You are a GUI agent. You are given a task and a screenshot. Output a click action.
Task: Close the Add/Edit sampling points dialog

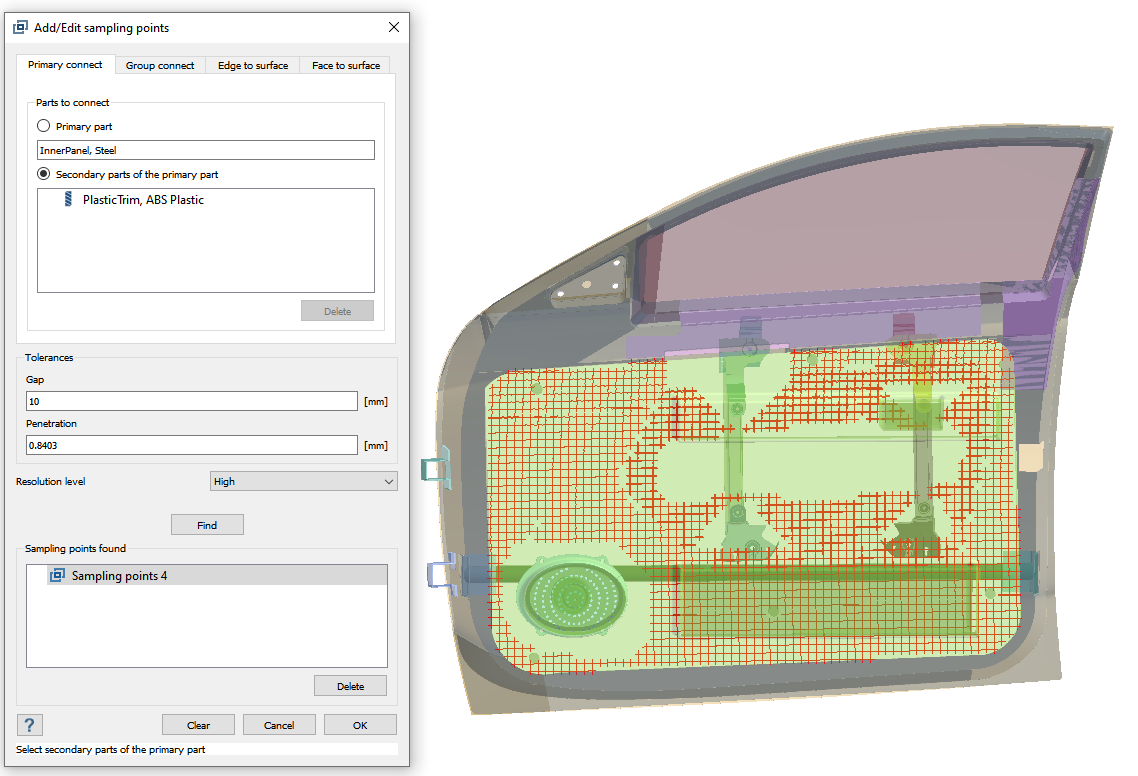[394, 28]
